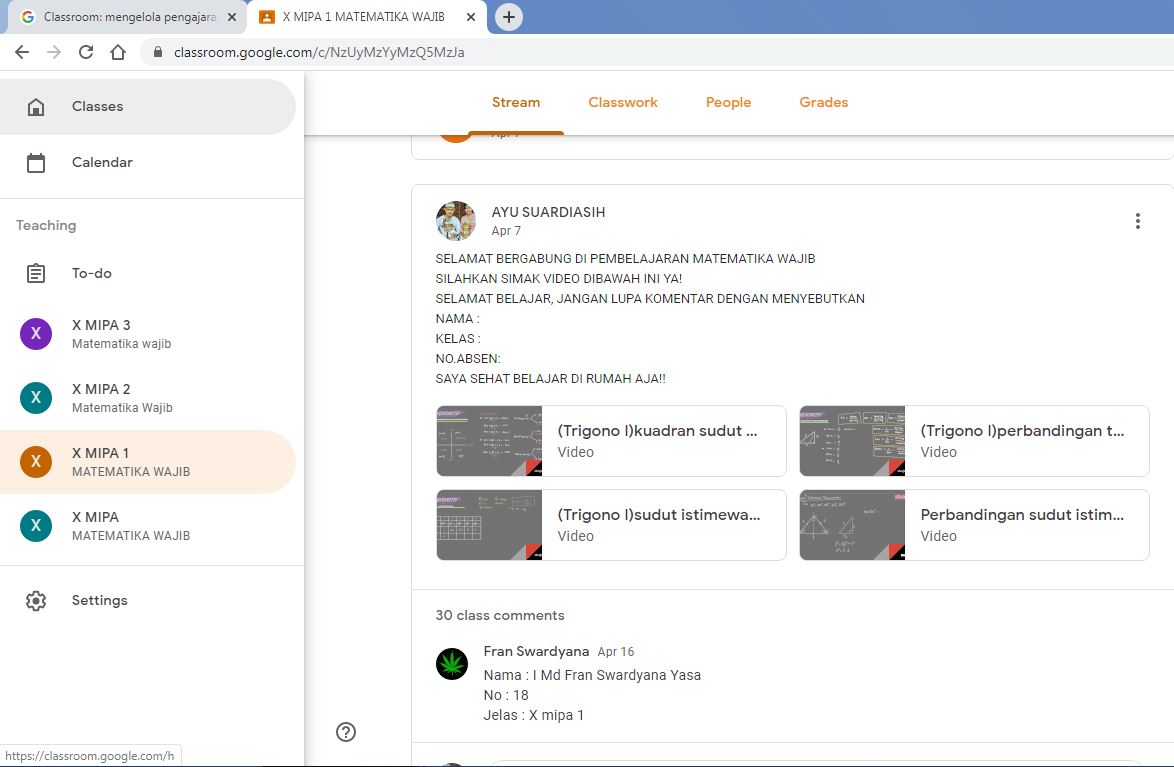Click the Apr 7 post date
This screenshot has height=767, width=1174.
pyautogui.click(x=506, y=231)
